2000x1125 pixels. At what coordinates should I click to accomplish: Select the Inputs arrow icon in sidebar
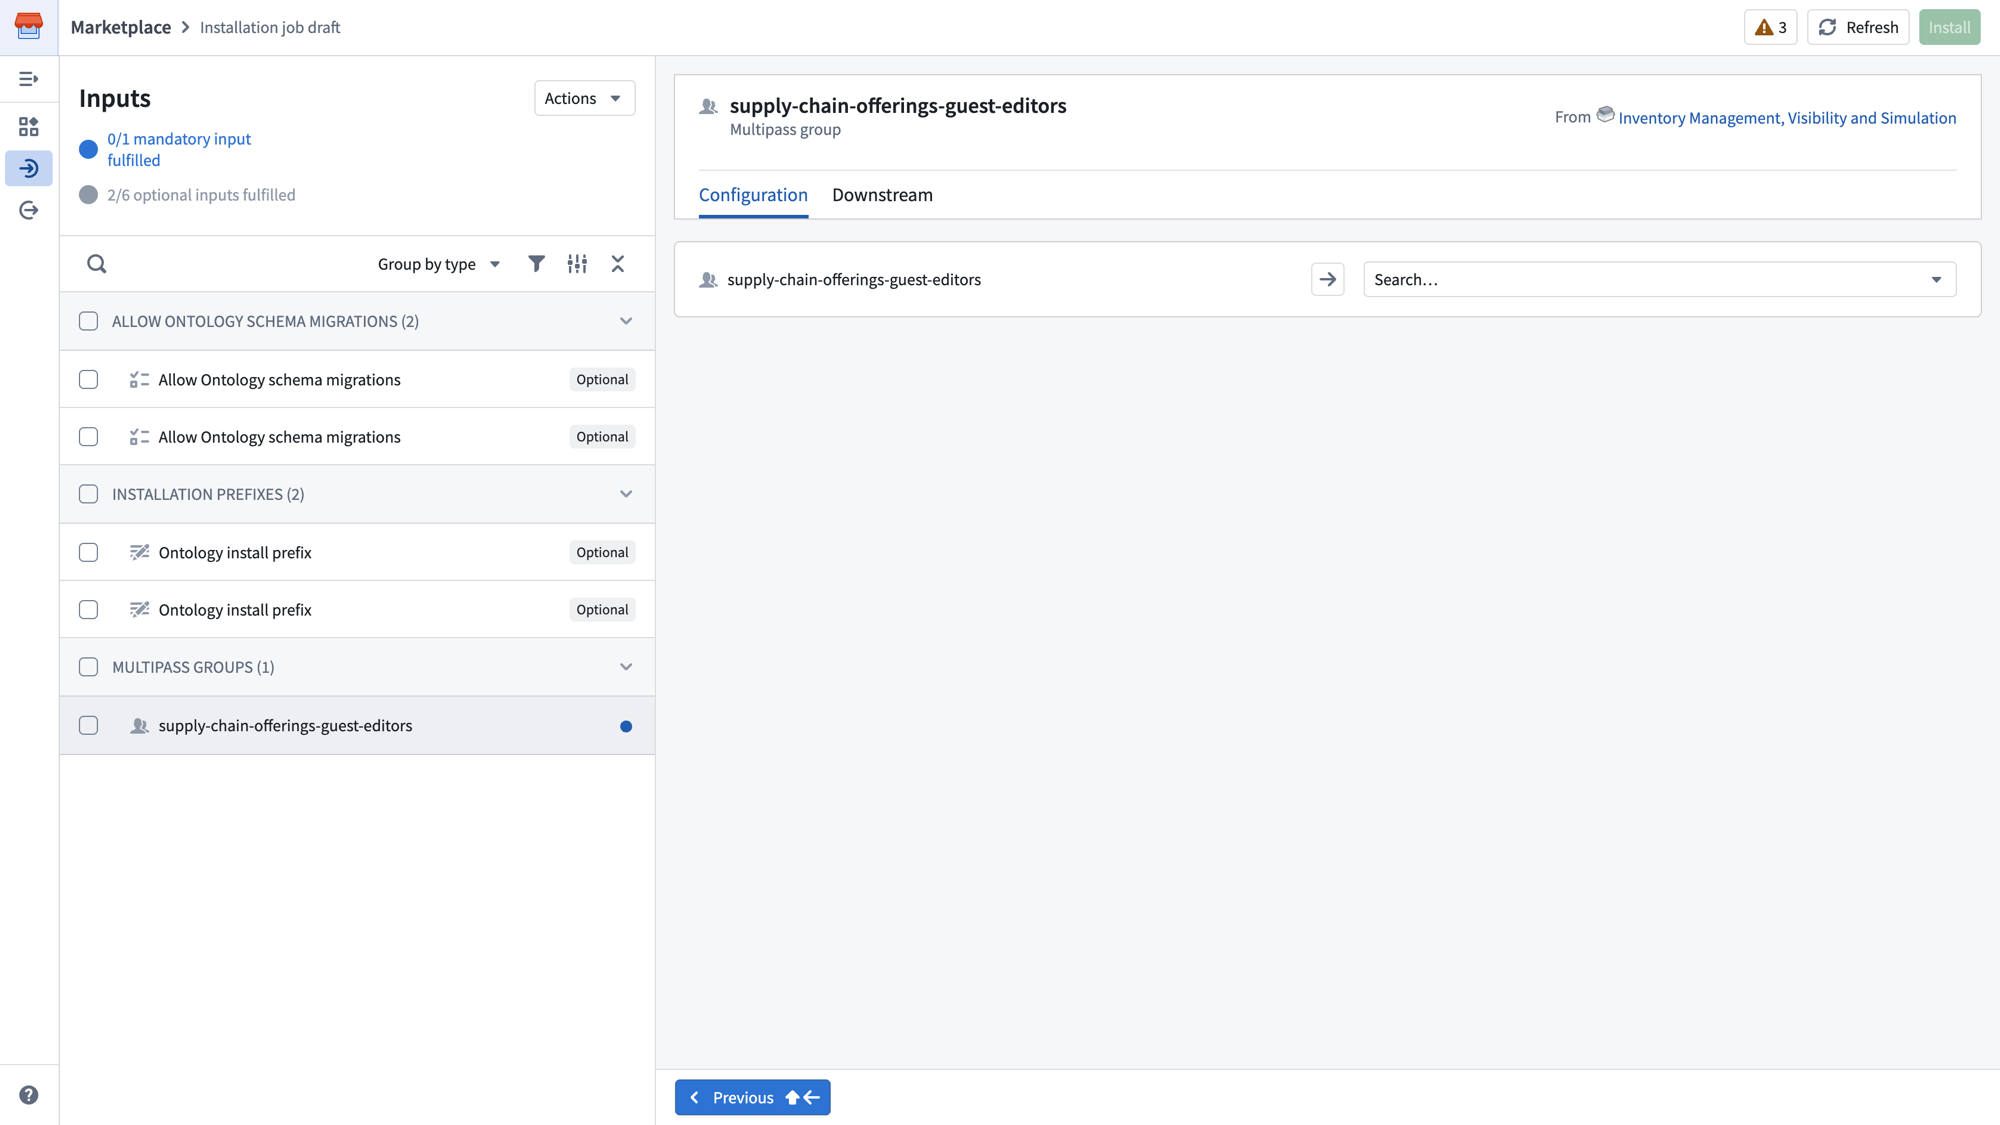[29, 168]
